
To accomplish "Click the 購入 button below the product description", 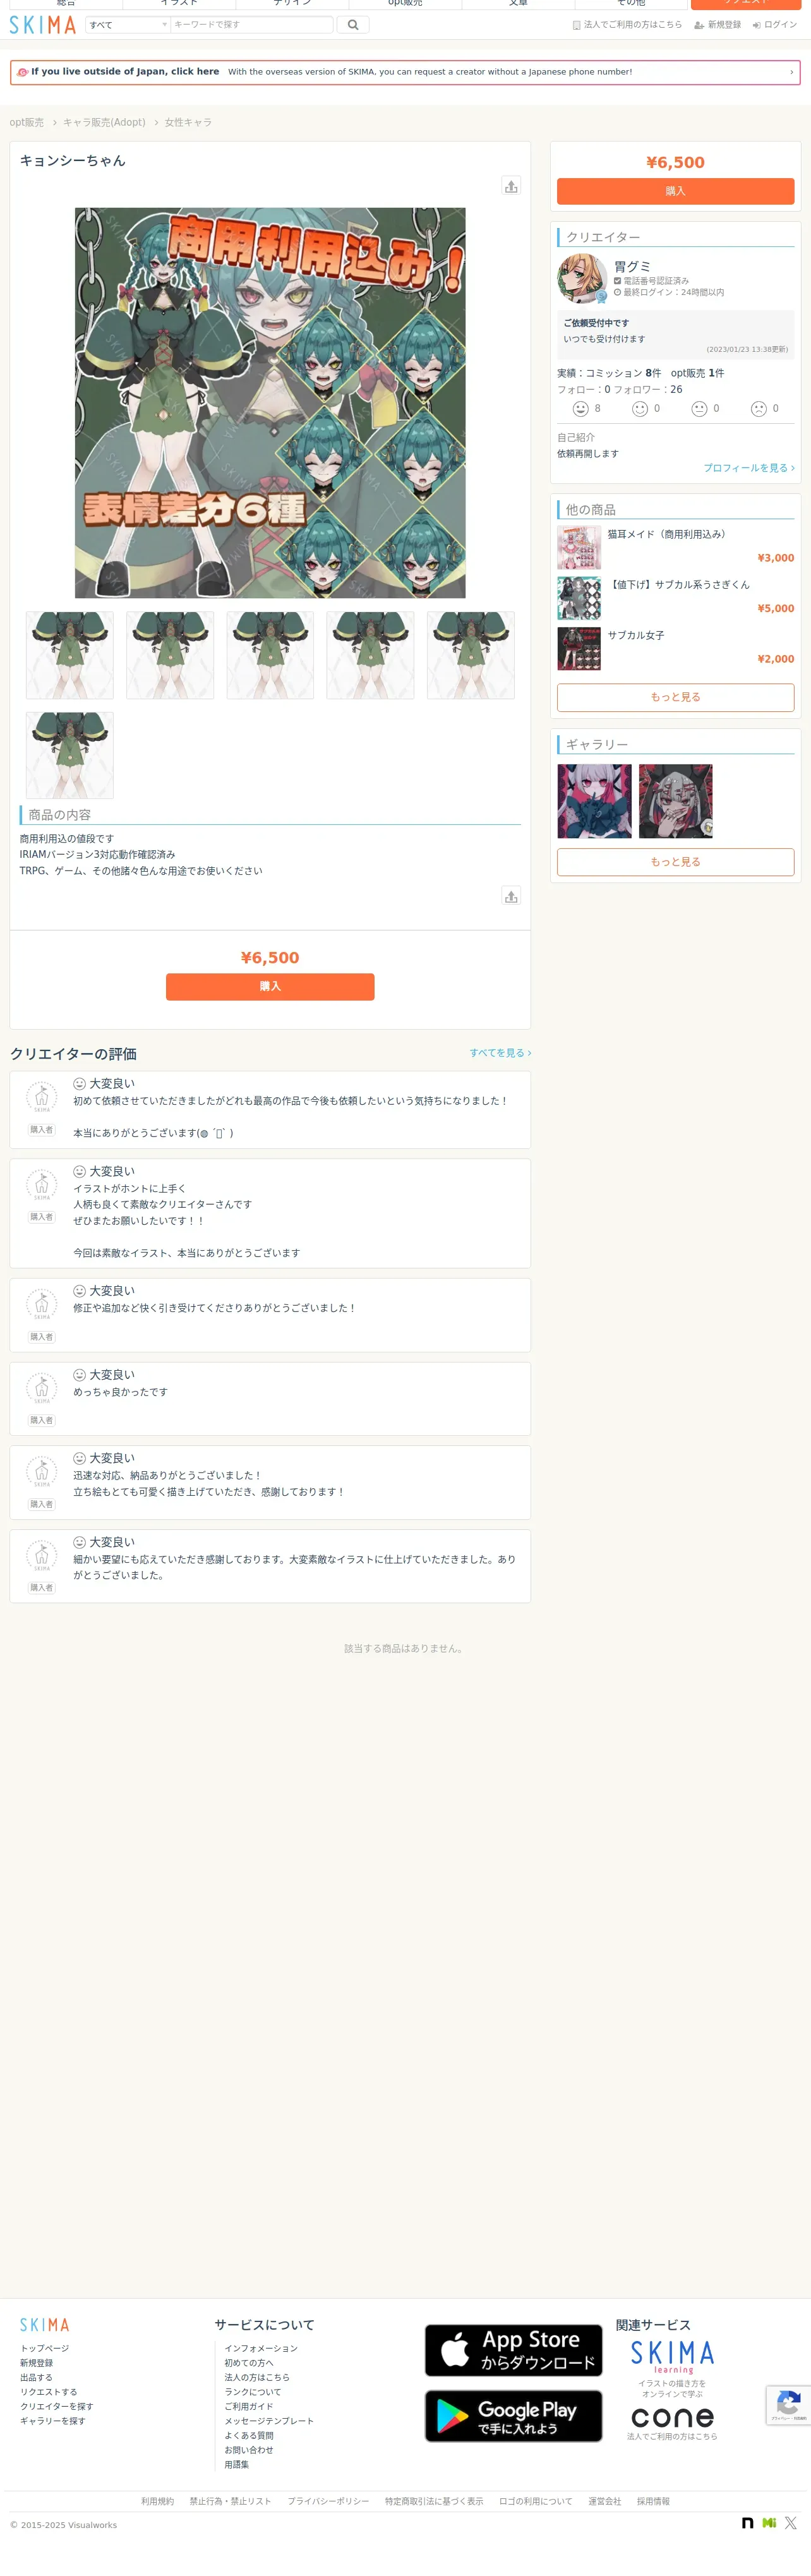I will tap(270, 987).
